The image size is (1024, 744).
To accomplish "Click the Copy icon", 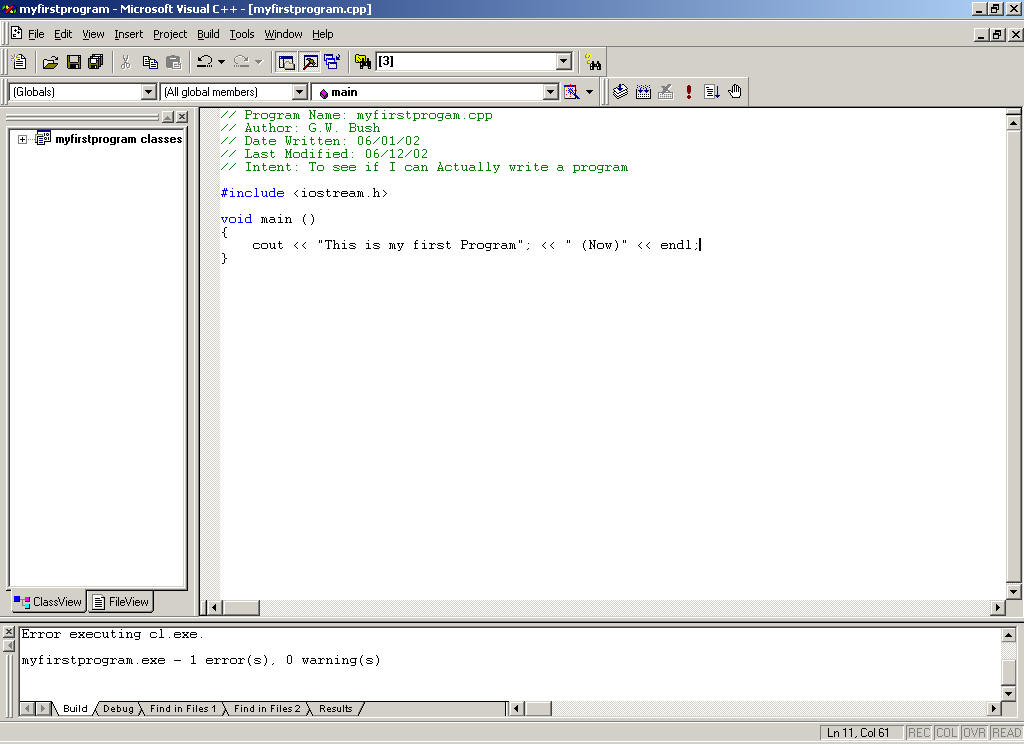I will point(150,62).
